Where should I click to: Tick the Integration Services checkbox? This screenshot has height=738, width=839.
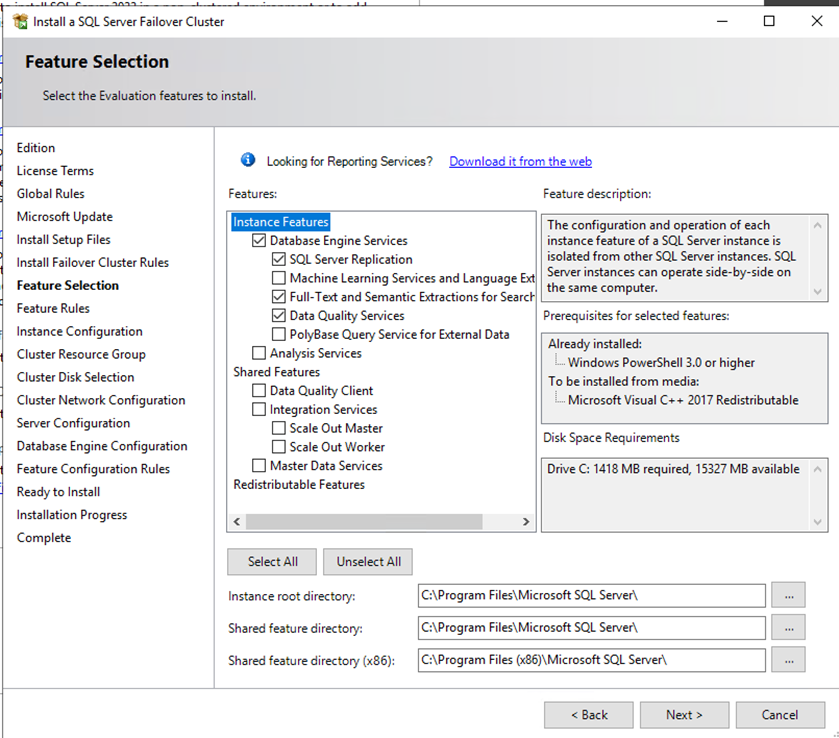pyautogui.click(x=260, y=410)
